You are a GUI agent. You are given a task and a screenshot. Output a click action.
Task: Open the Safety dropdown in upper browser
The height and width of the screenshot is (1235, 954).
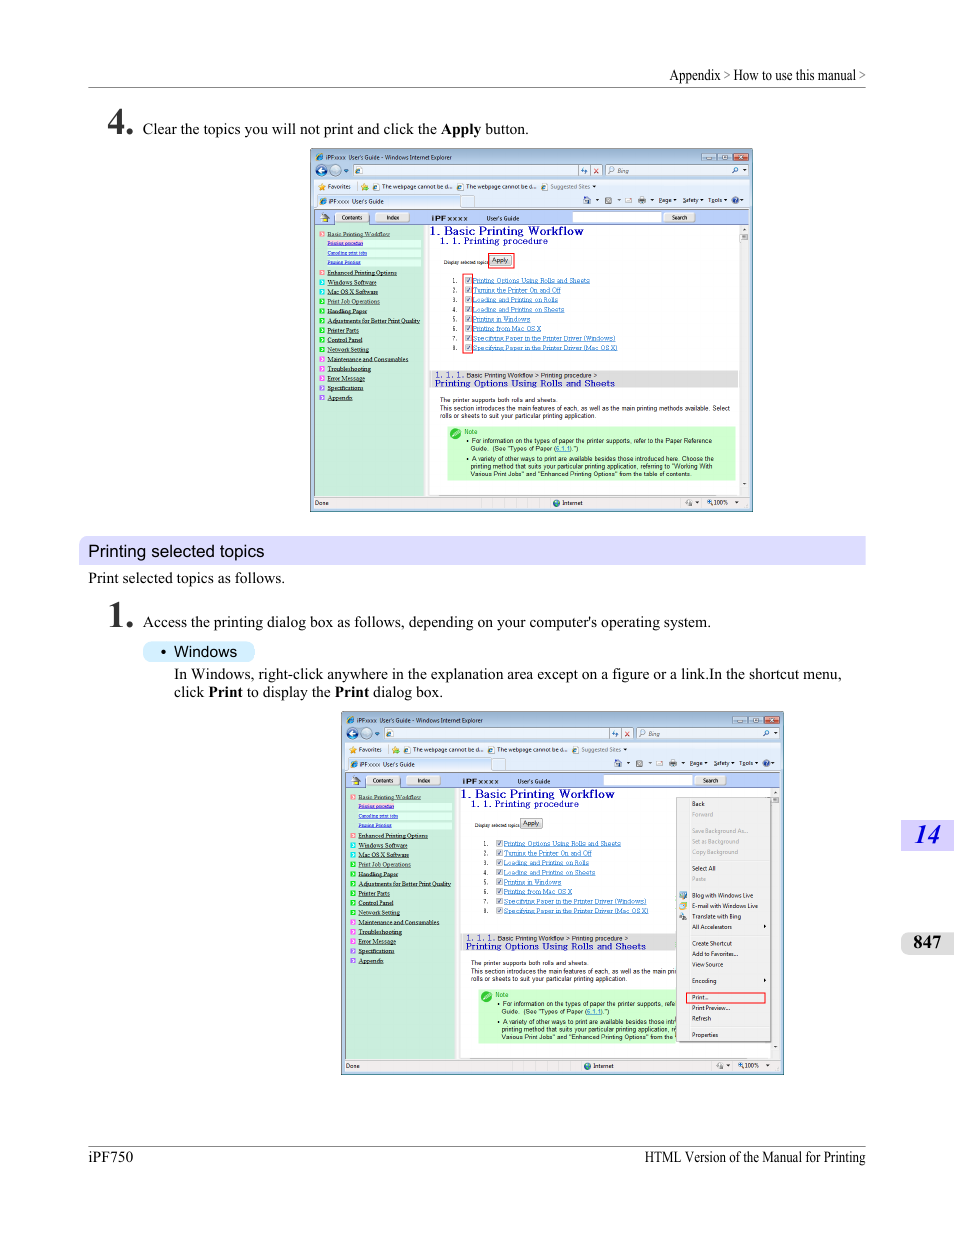tap(692, 200)
